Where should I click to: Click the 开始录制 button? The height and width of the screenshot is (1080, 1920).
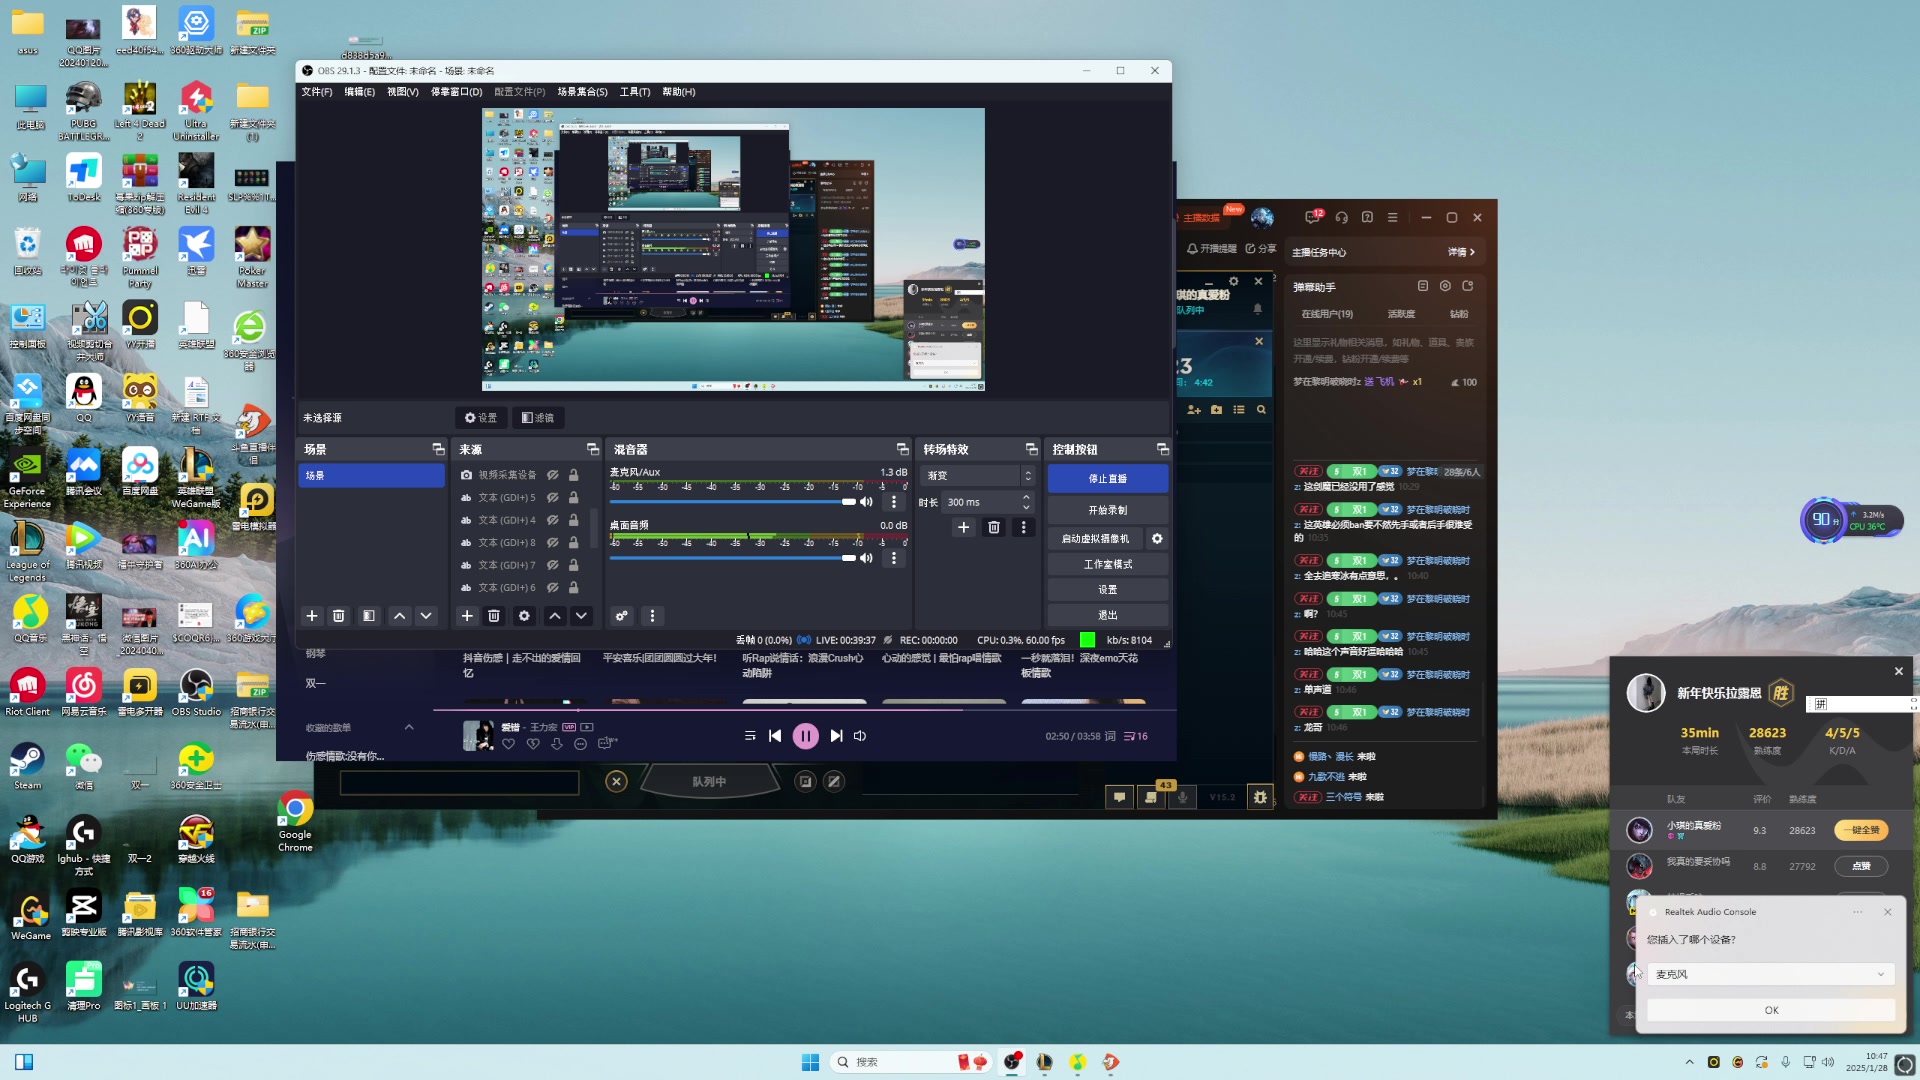coord(1107,510)
